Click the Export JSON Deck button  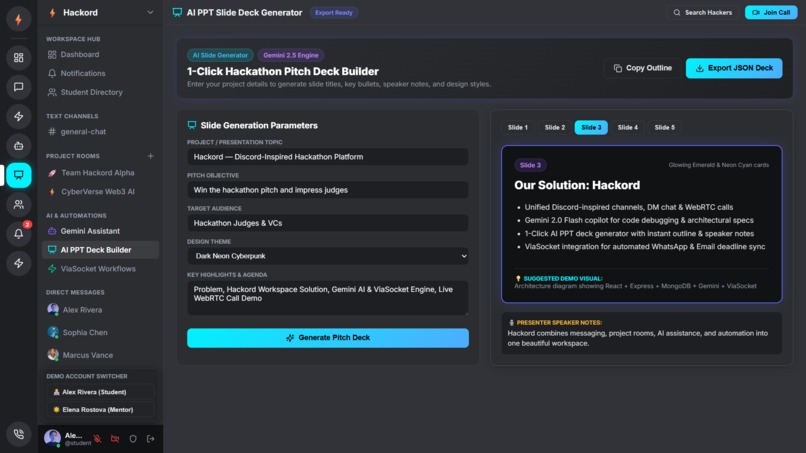(734, 68)
